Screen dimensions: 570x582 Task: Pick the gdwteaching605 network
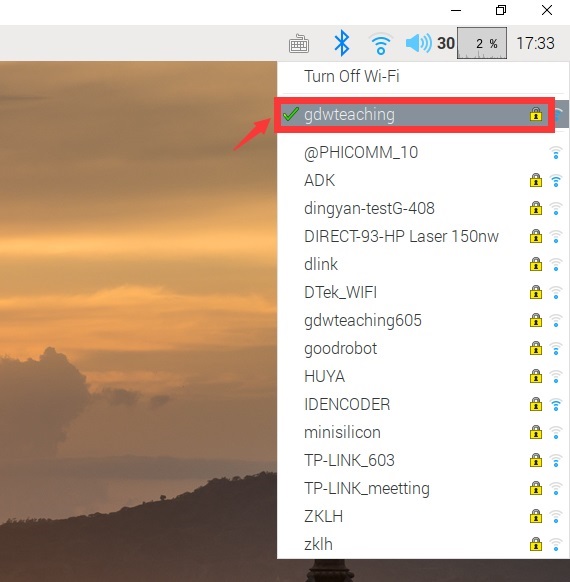[x=423, y=320]
